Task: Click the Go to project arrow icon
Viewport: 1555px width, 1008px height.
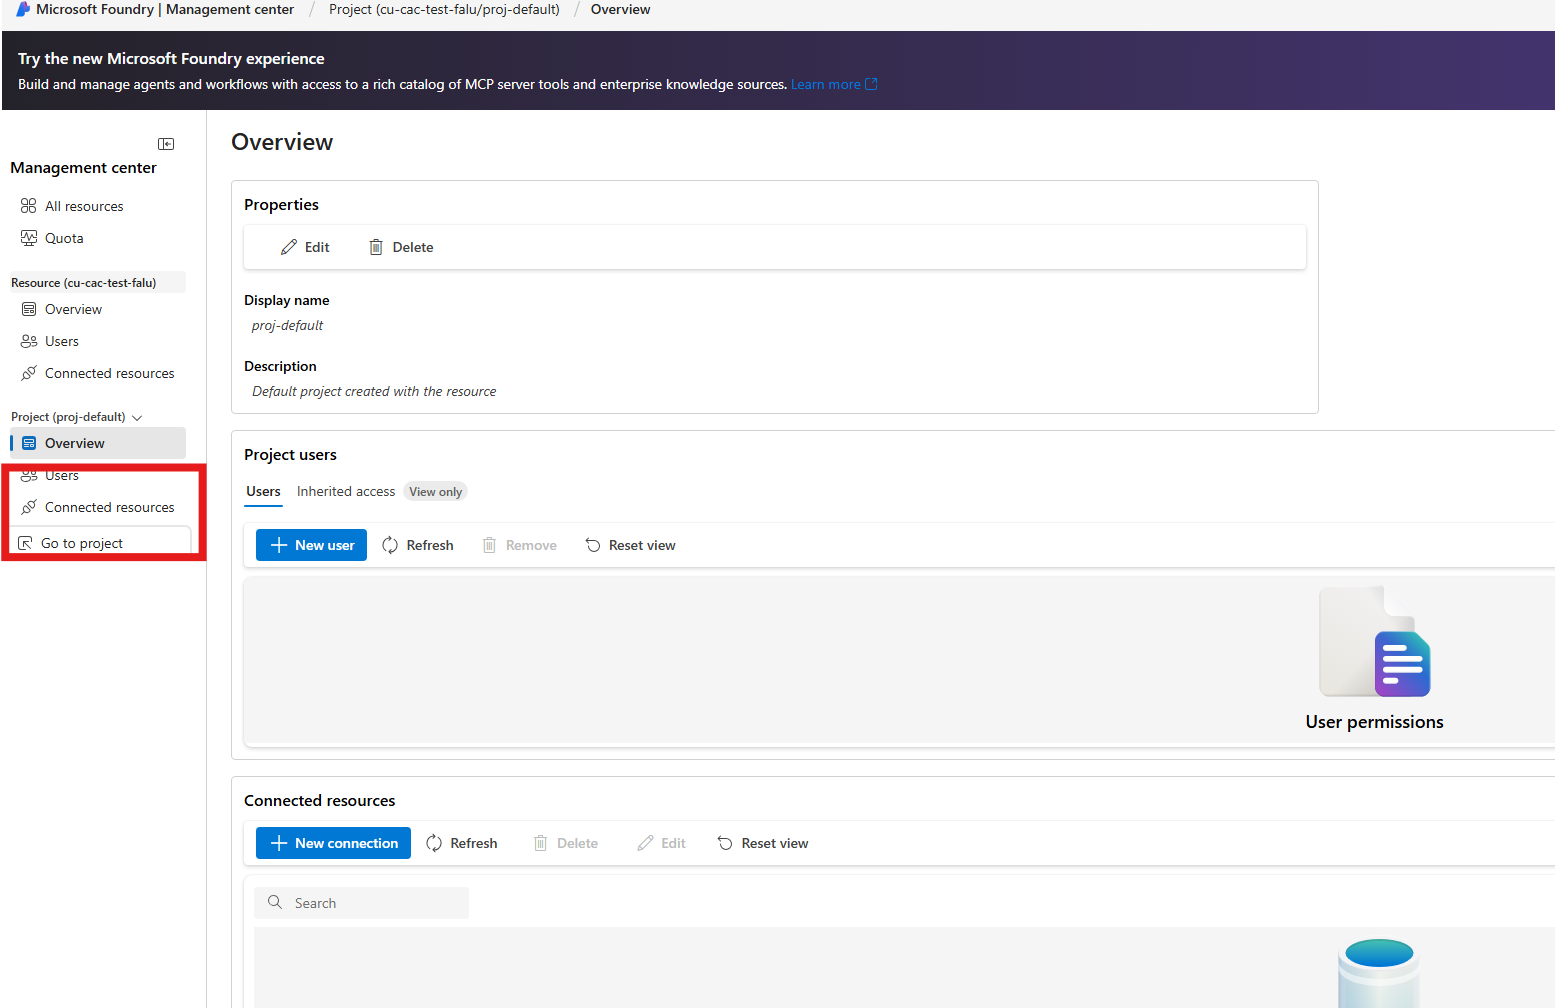Action: (x=25, y=543)
